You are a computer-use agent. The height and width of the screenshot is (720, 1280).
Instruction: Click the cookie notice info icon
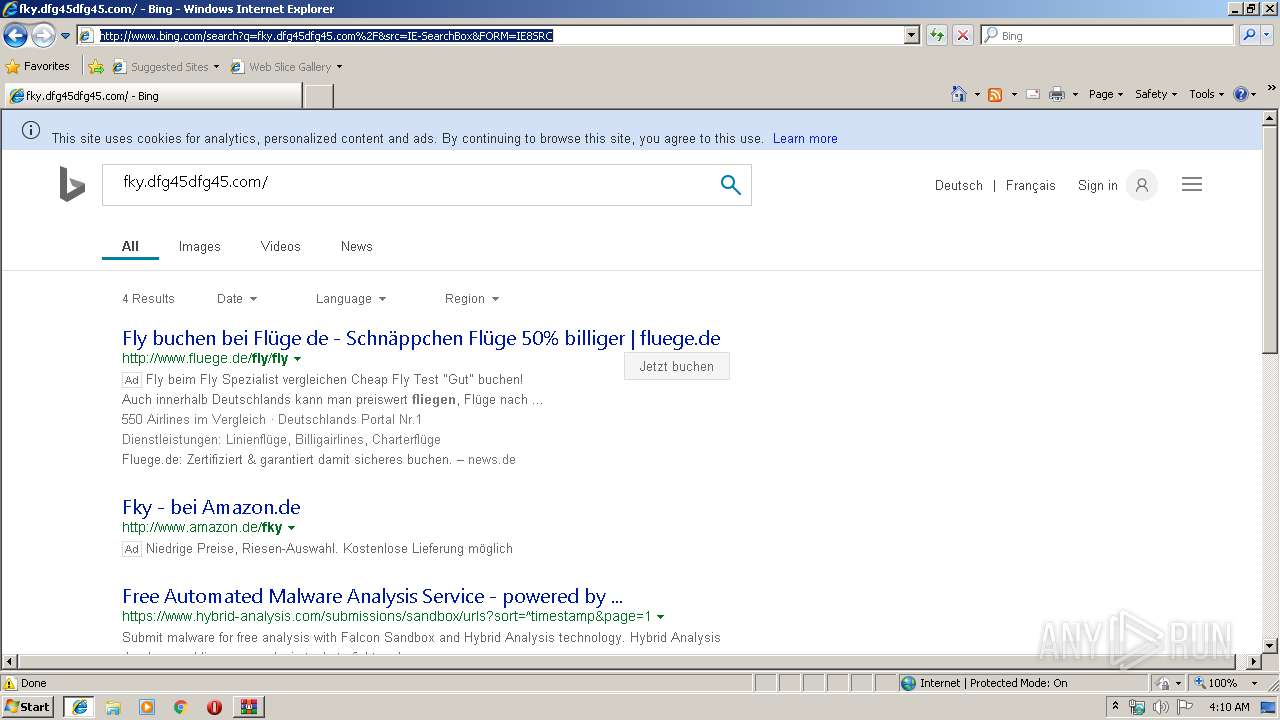(31, 130)
